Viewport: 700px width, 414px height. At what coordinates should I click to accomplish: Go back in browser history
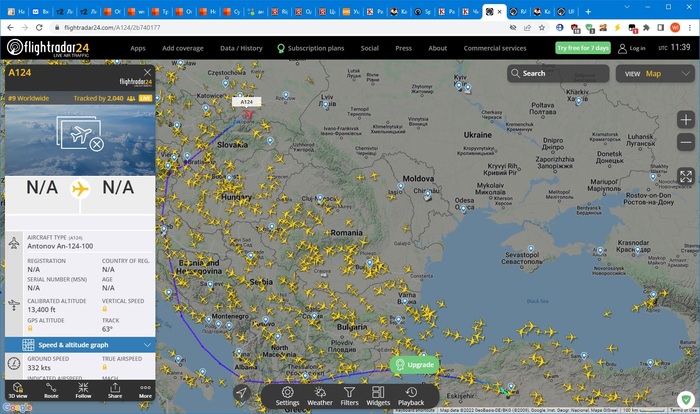click(x=10, y=27)
